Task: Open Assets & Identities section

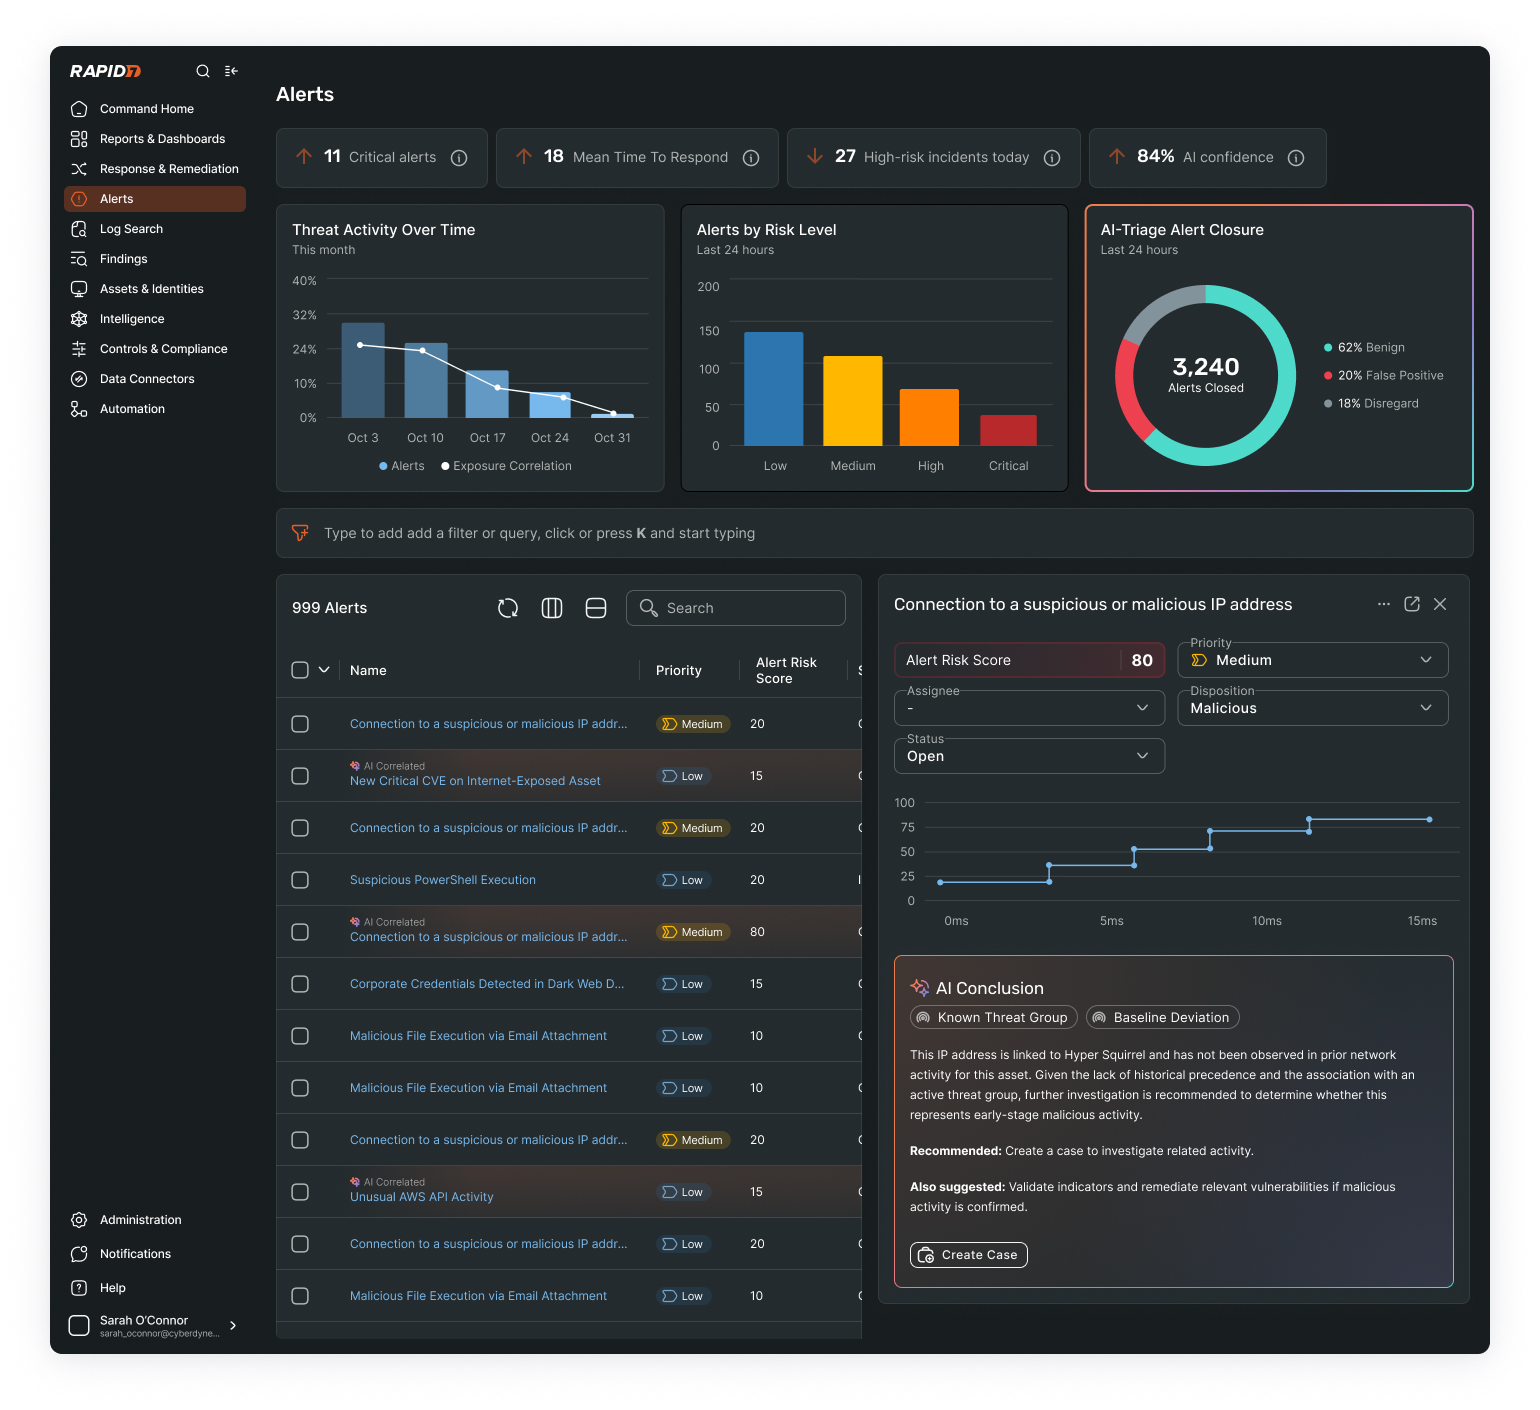Action: tap(151, 289)
